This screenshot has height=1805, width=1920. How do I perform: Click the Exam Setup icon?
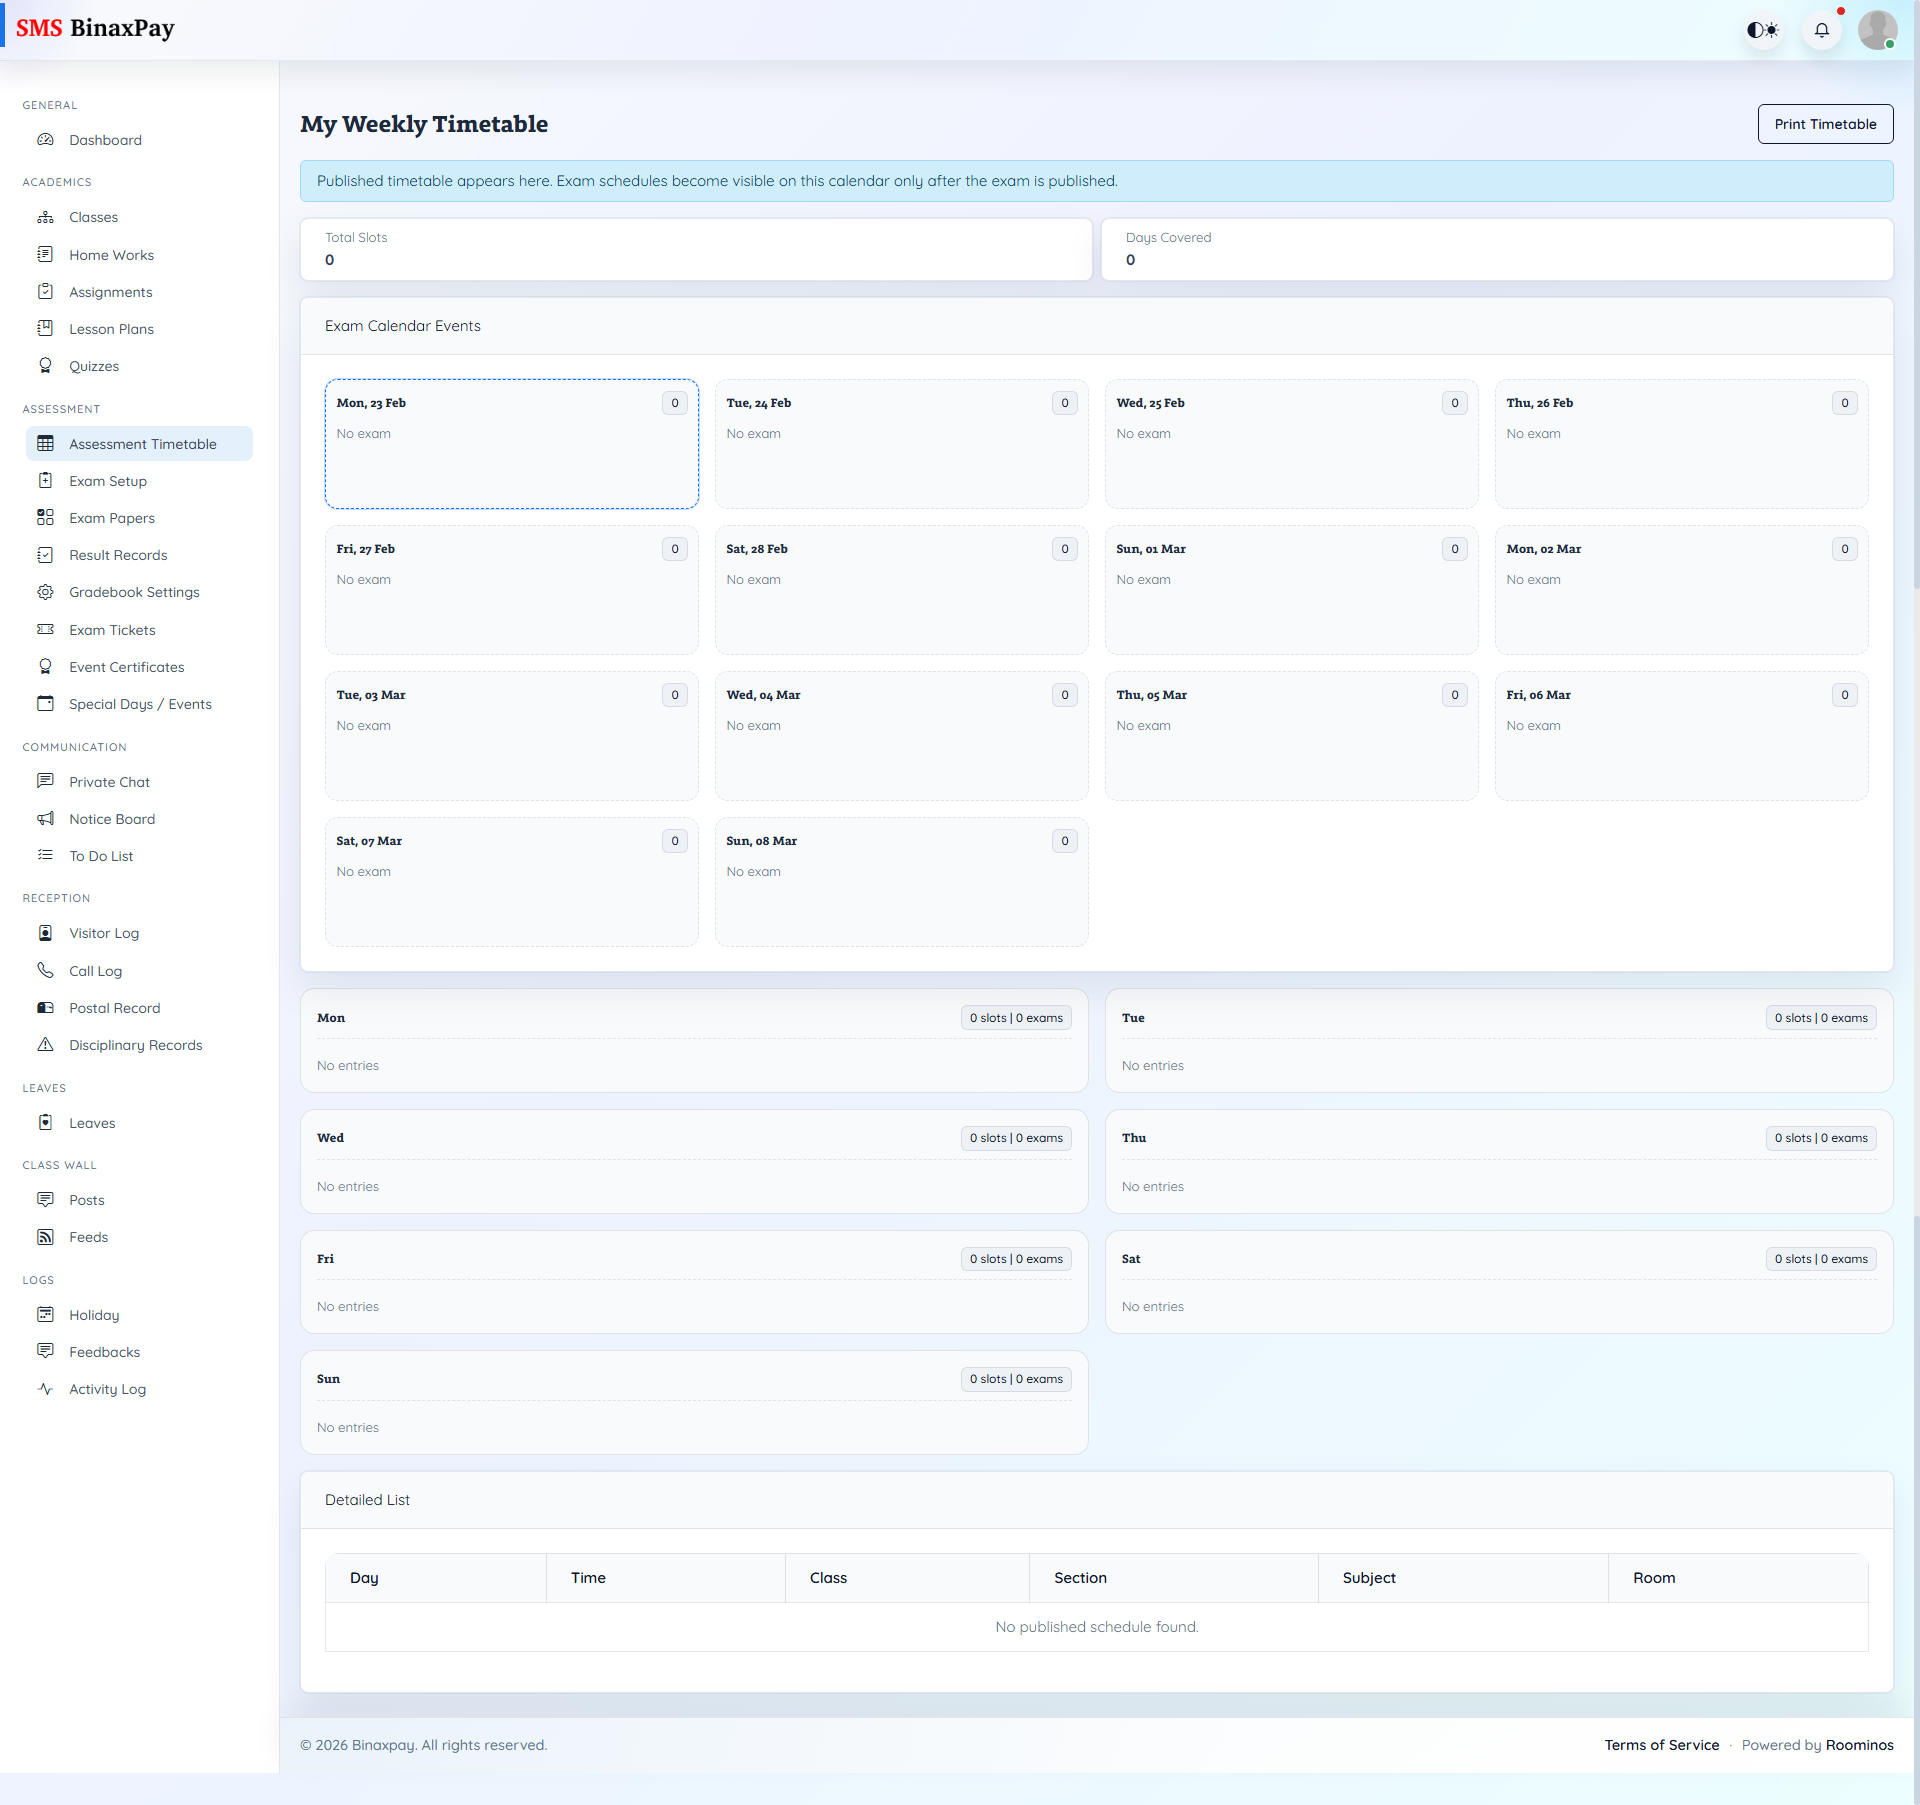[x=46, y=480]
